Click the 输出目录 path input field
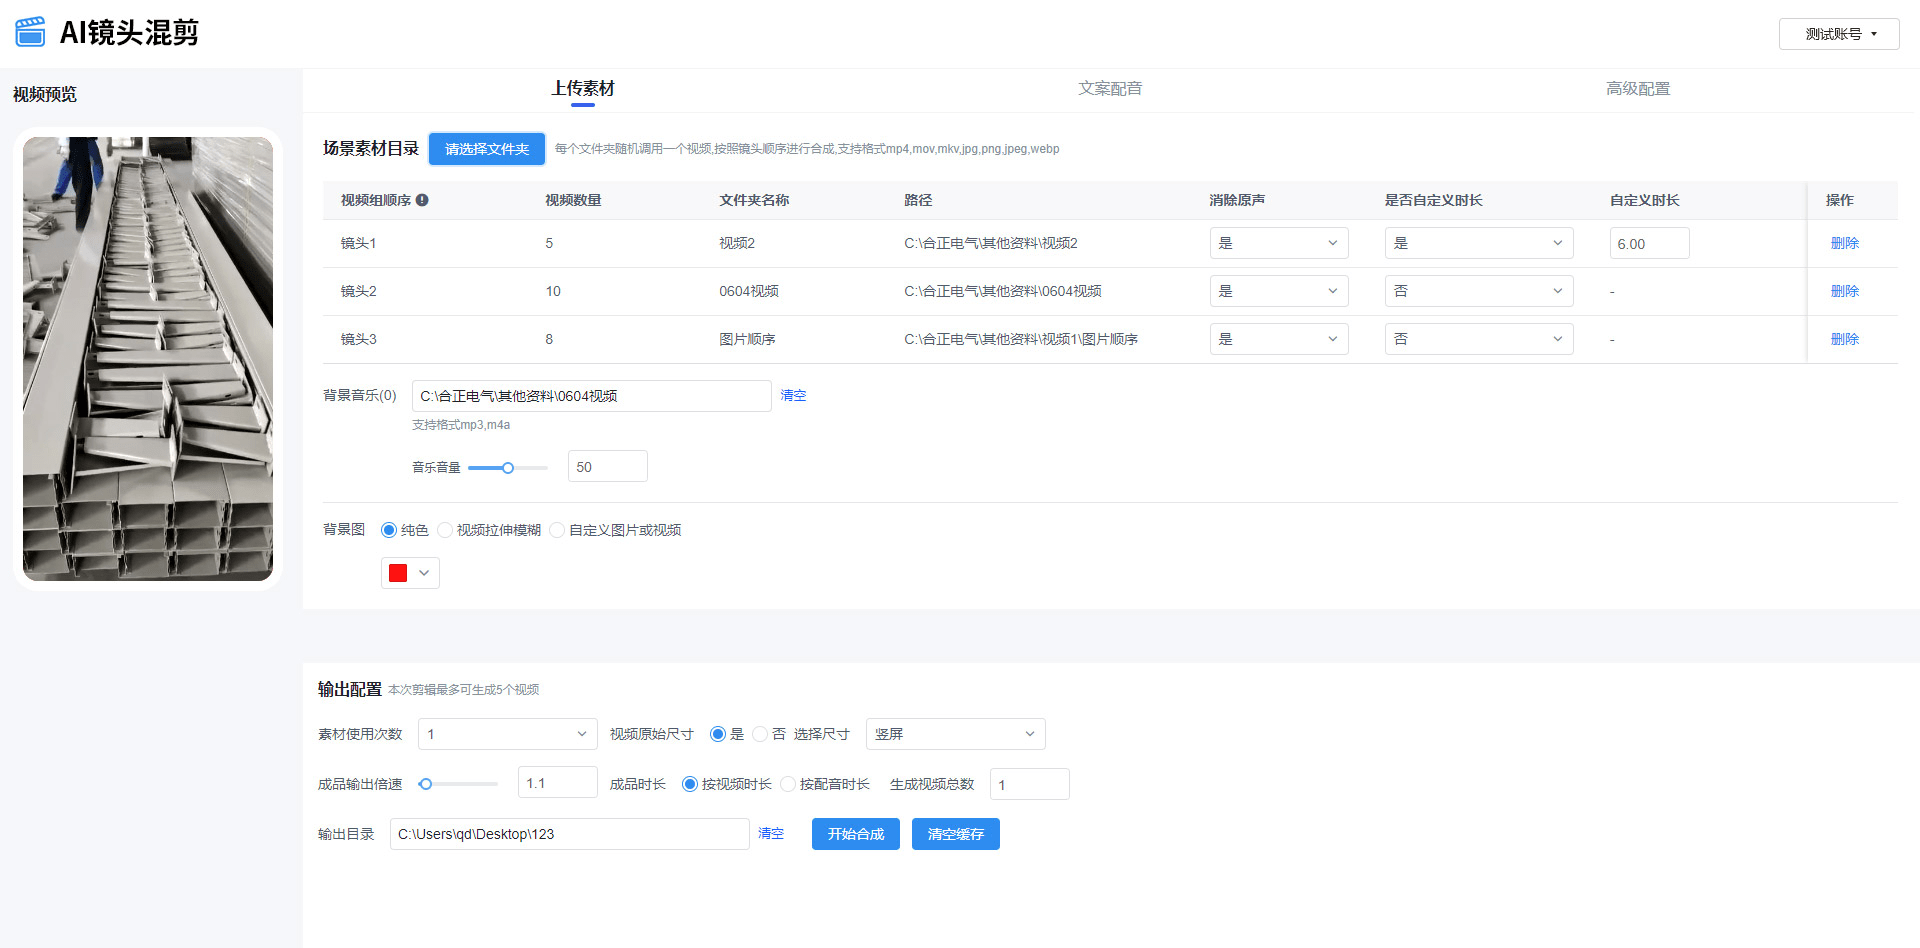The width and height of the screenshot is (1920, 948). point(570,834)
